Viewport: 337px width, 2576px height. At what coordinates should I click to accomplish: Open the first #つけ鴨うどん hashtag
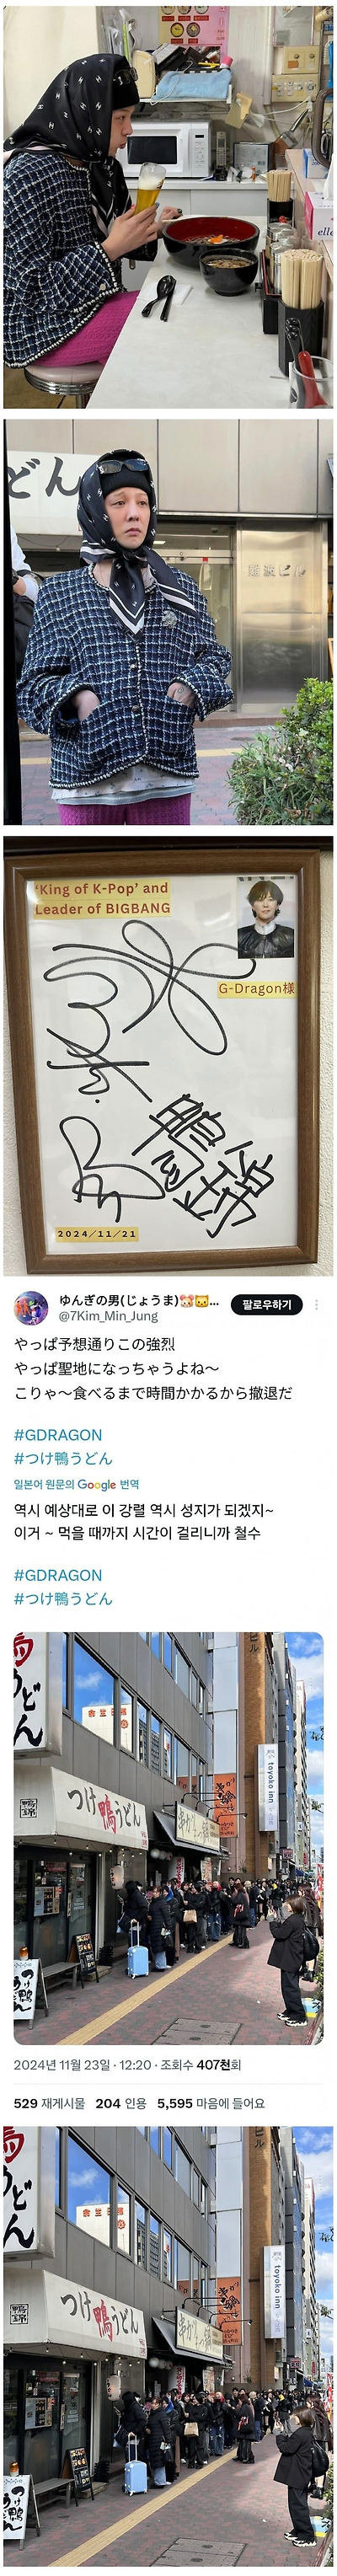pos(63,1458)
